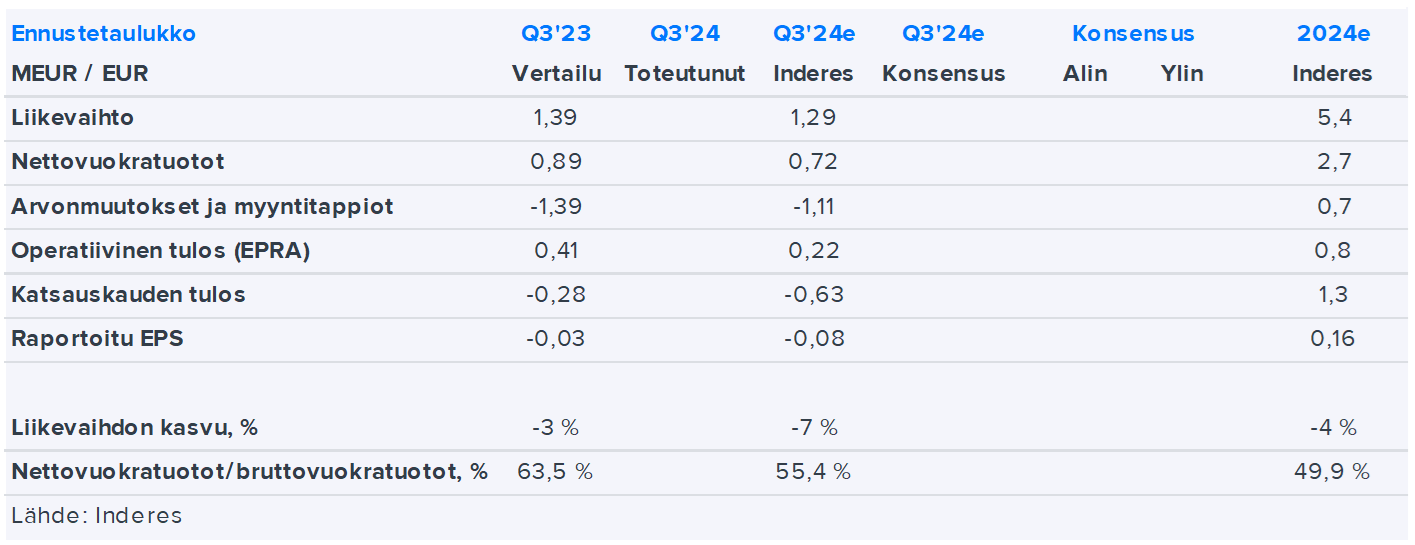This screenshot has width=1415, height=545.
Task: Select the Nettovuokratuotot row label
Action: pos(118,162)
